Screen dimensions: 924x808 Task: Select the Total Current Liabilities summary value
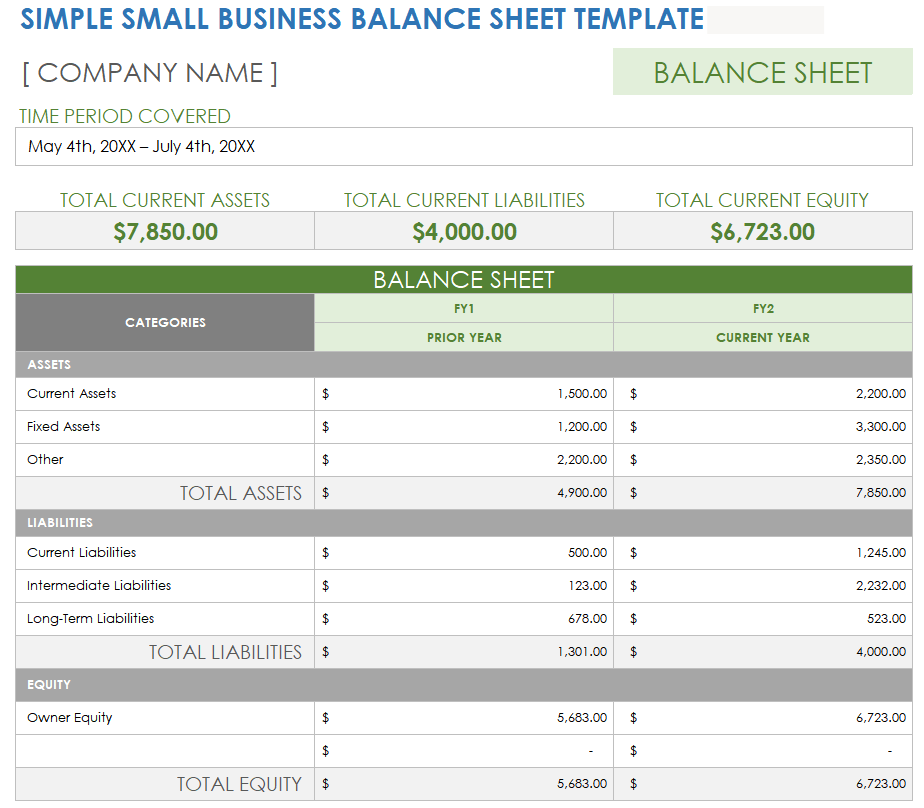pos(464,232)
